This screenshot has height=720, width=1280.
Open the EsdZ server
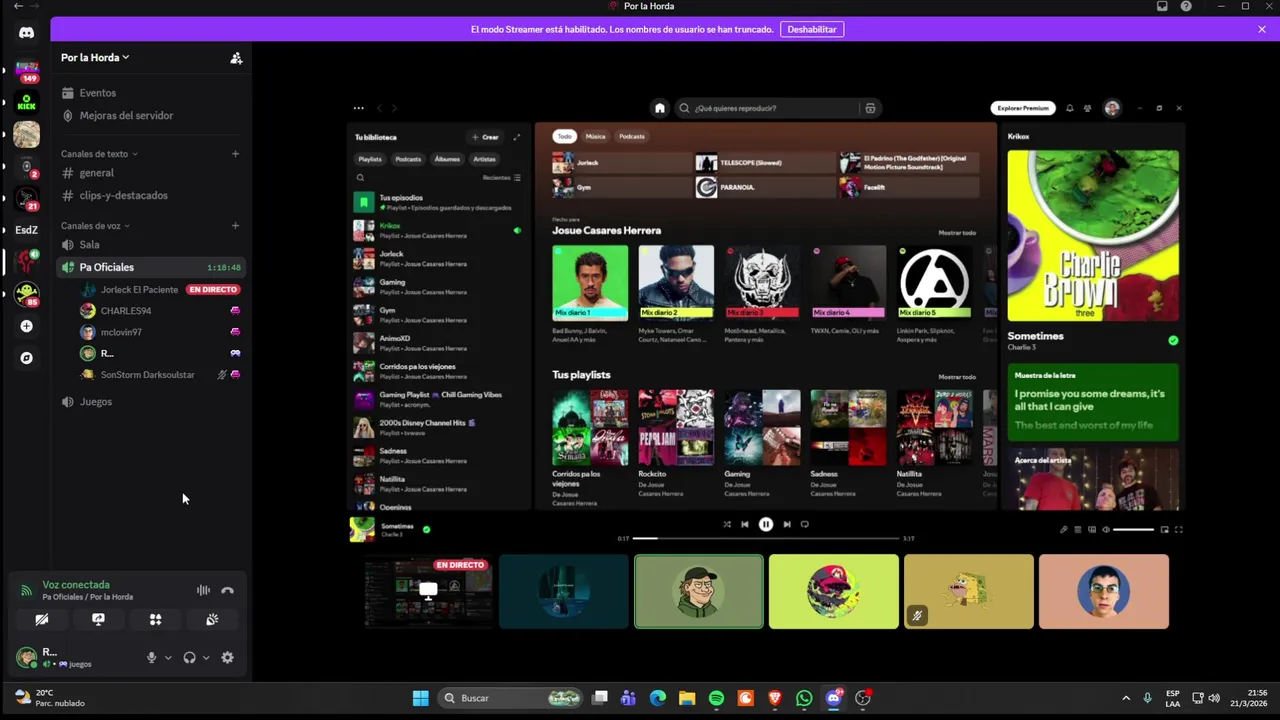point(26,230)
